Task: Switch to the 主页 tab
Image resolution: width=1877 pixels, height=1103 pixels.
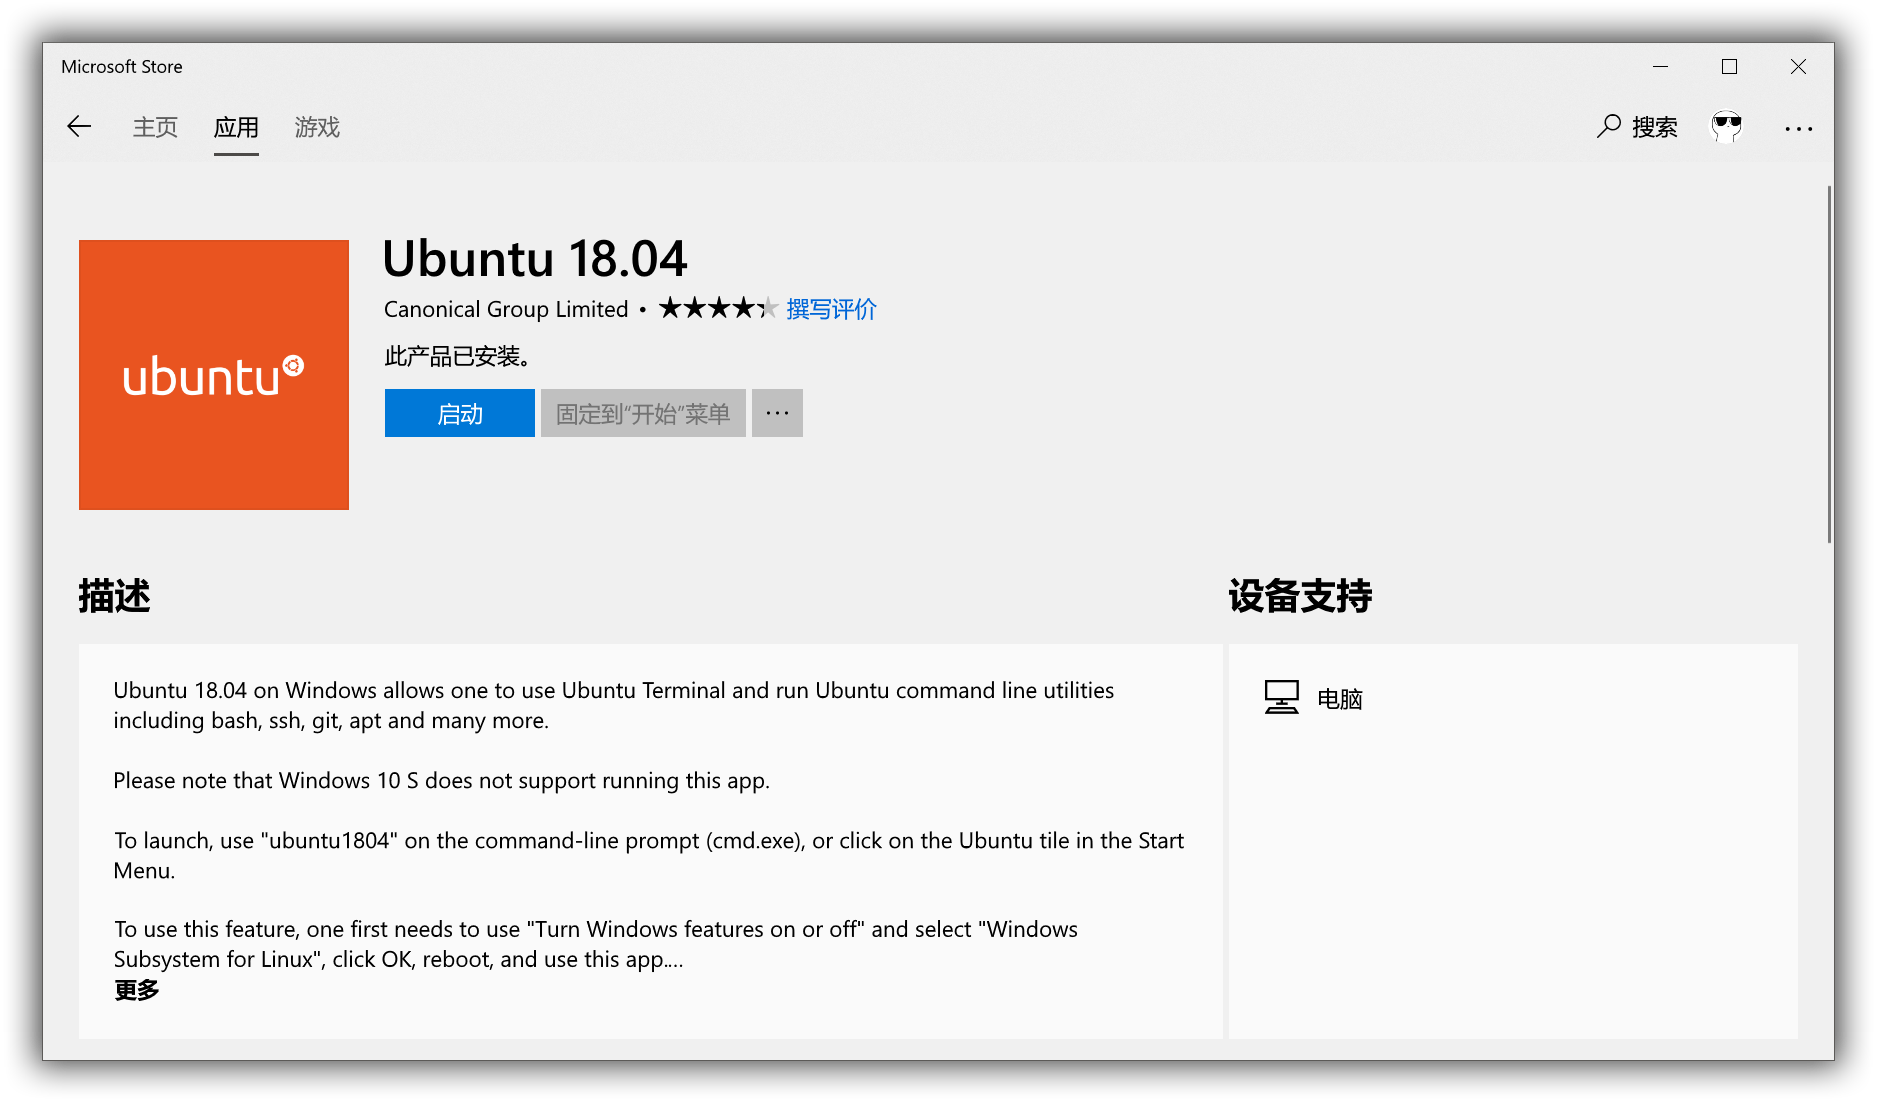Action: (x=155, y=127)
